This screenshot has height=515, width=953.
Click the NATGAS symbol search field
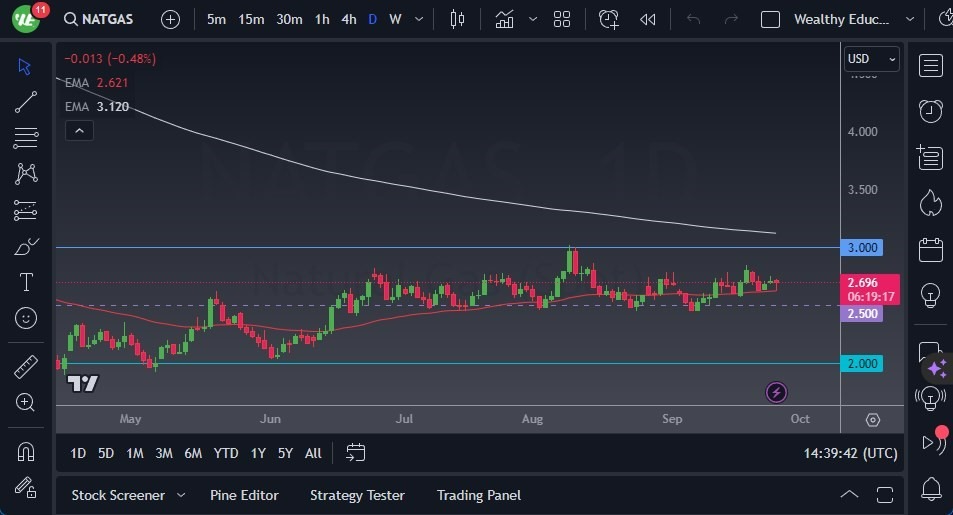click(103, 19)
